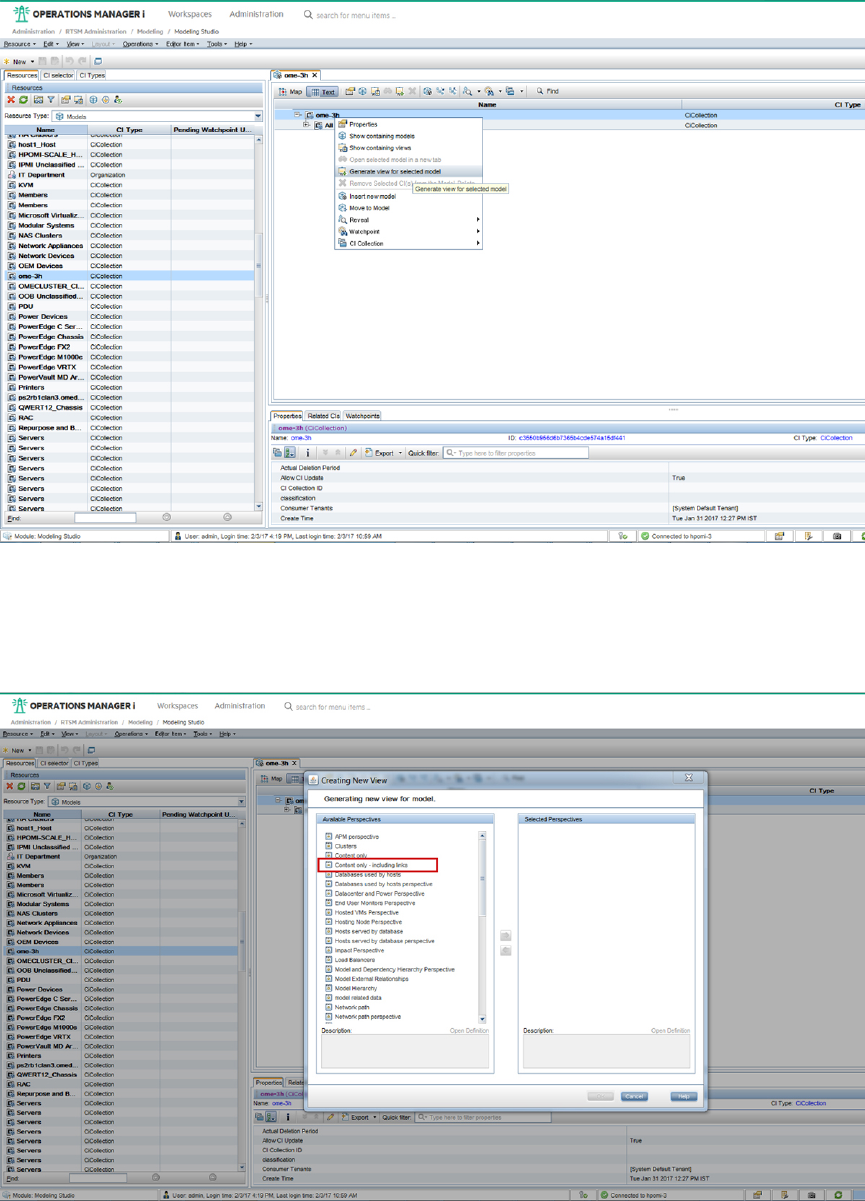Viewport: 865px width, 1201px height.
Task: Expand CI Collection submenu in context menu
Action: pyautogui.click(x=408, y=243)
